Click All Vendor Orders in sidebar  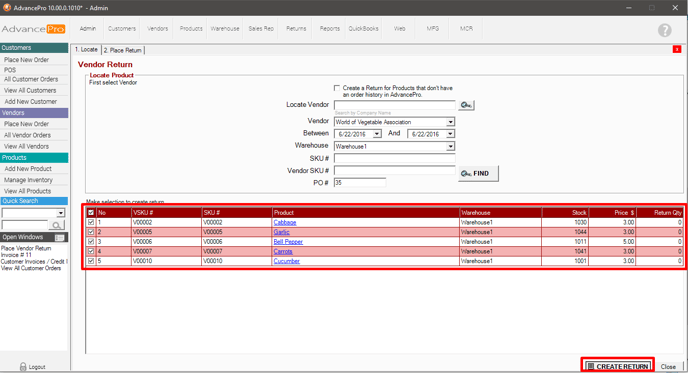27,135
